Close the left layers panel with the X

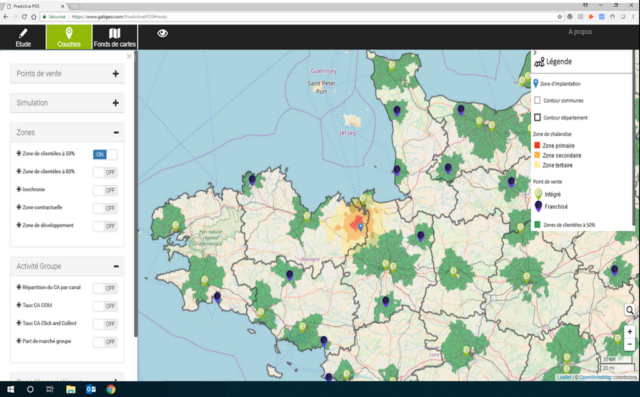click(129, 56)
